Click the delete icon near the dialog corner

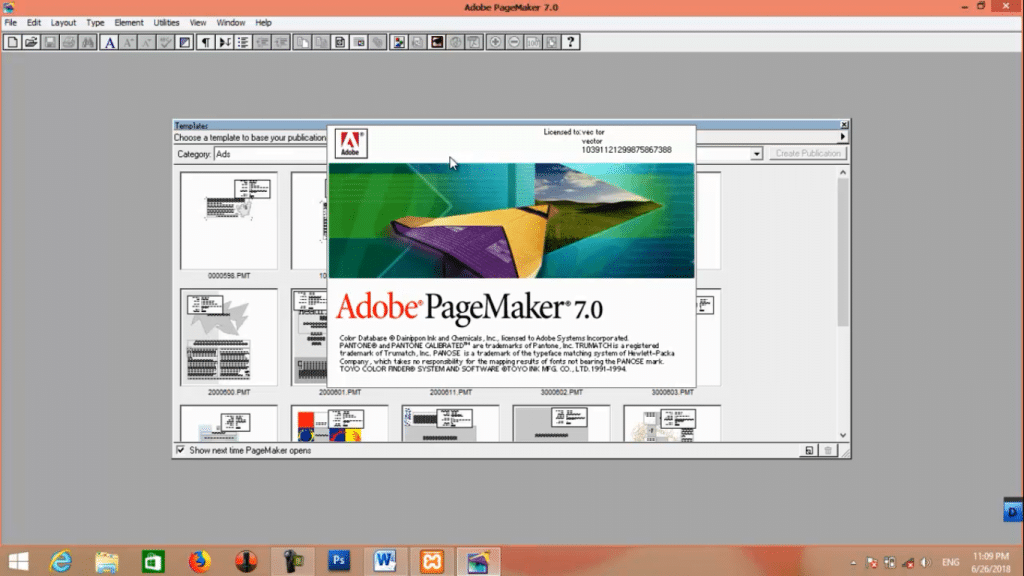tap(828, 450)
